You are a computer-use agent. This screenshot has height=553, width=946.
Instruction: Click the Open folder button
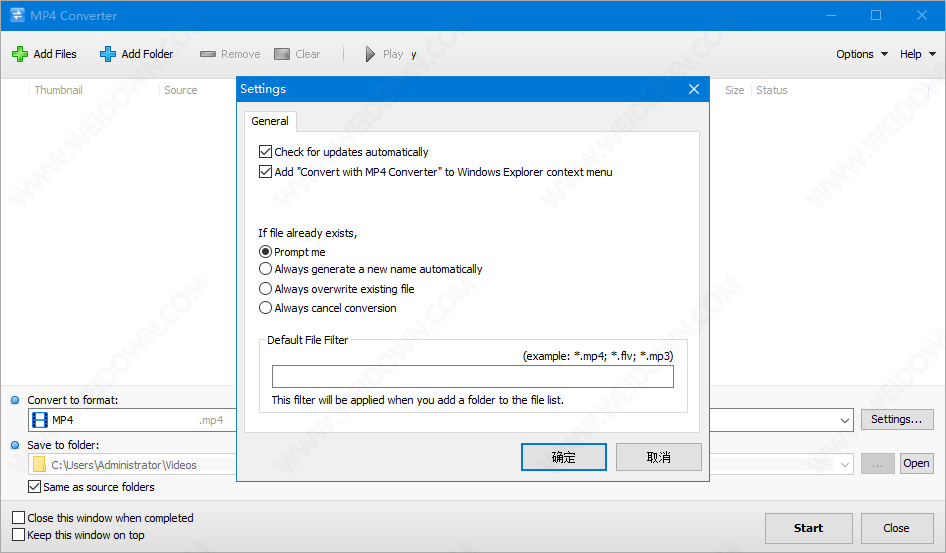[x=916, y=463]
